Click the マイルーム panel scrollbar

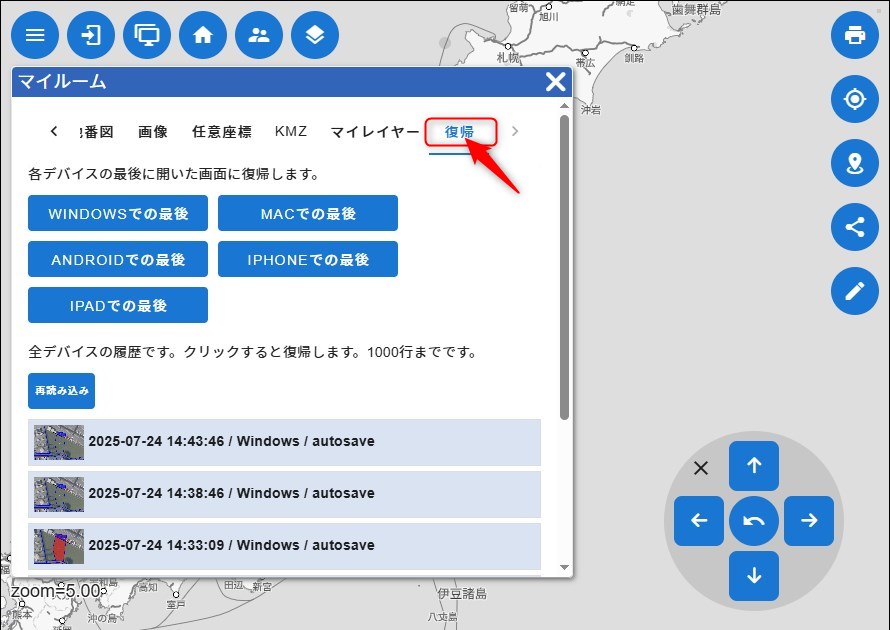point(565,270)
